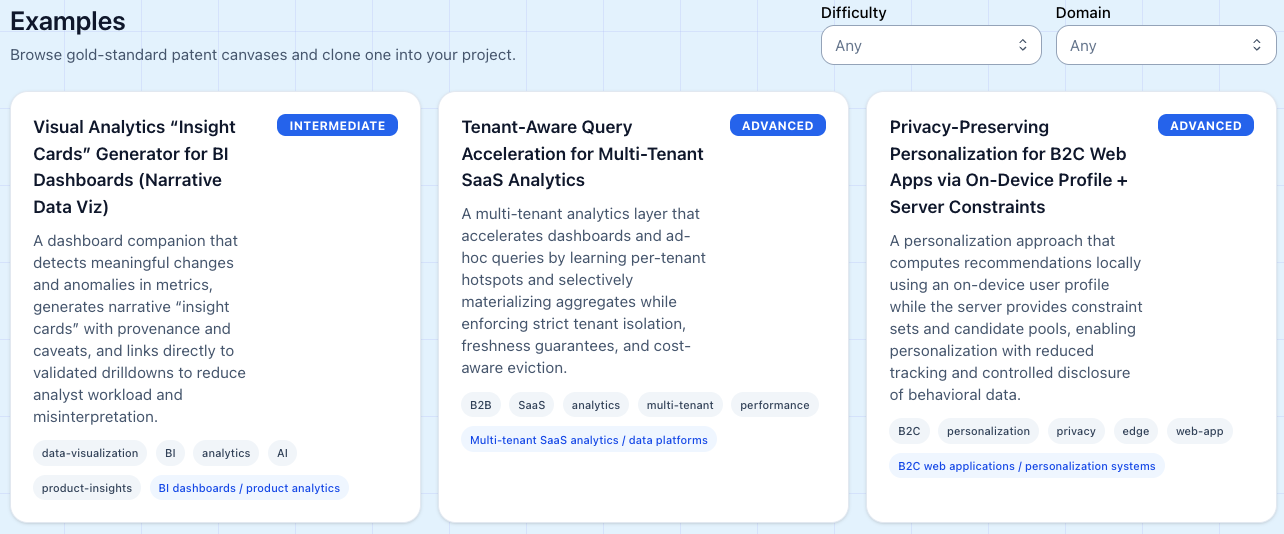Open the Domain filter dropdown
This screenshot has width=1284, height=534.
pyautogui.click(x=1165, y=46)
